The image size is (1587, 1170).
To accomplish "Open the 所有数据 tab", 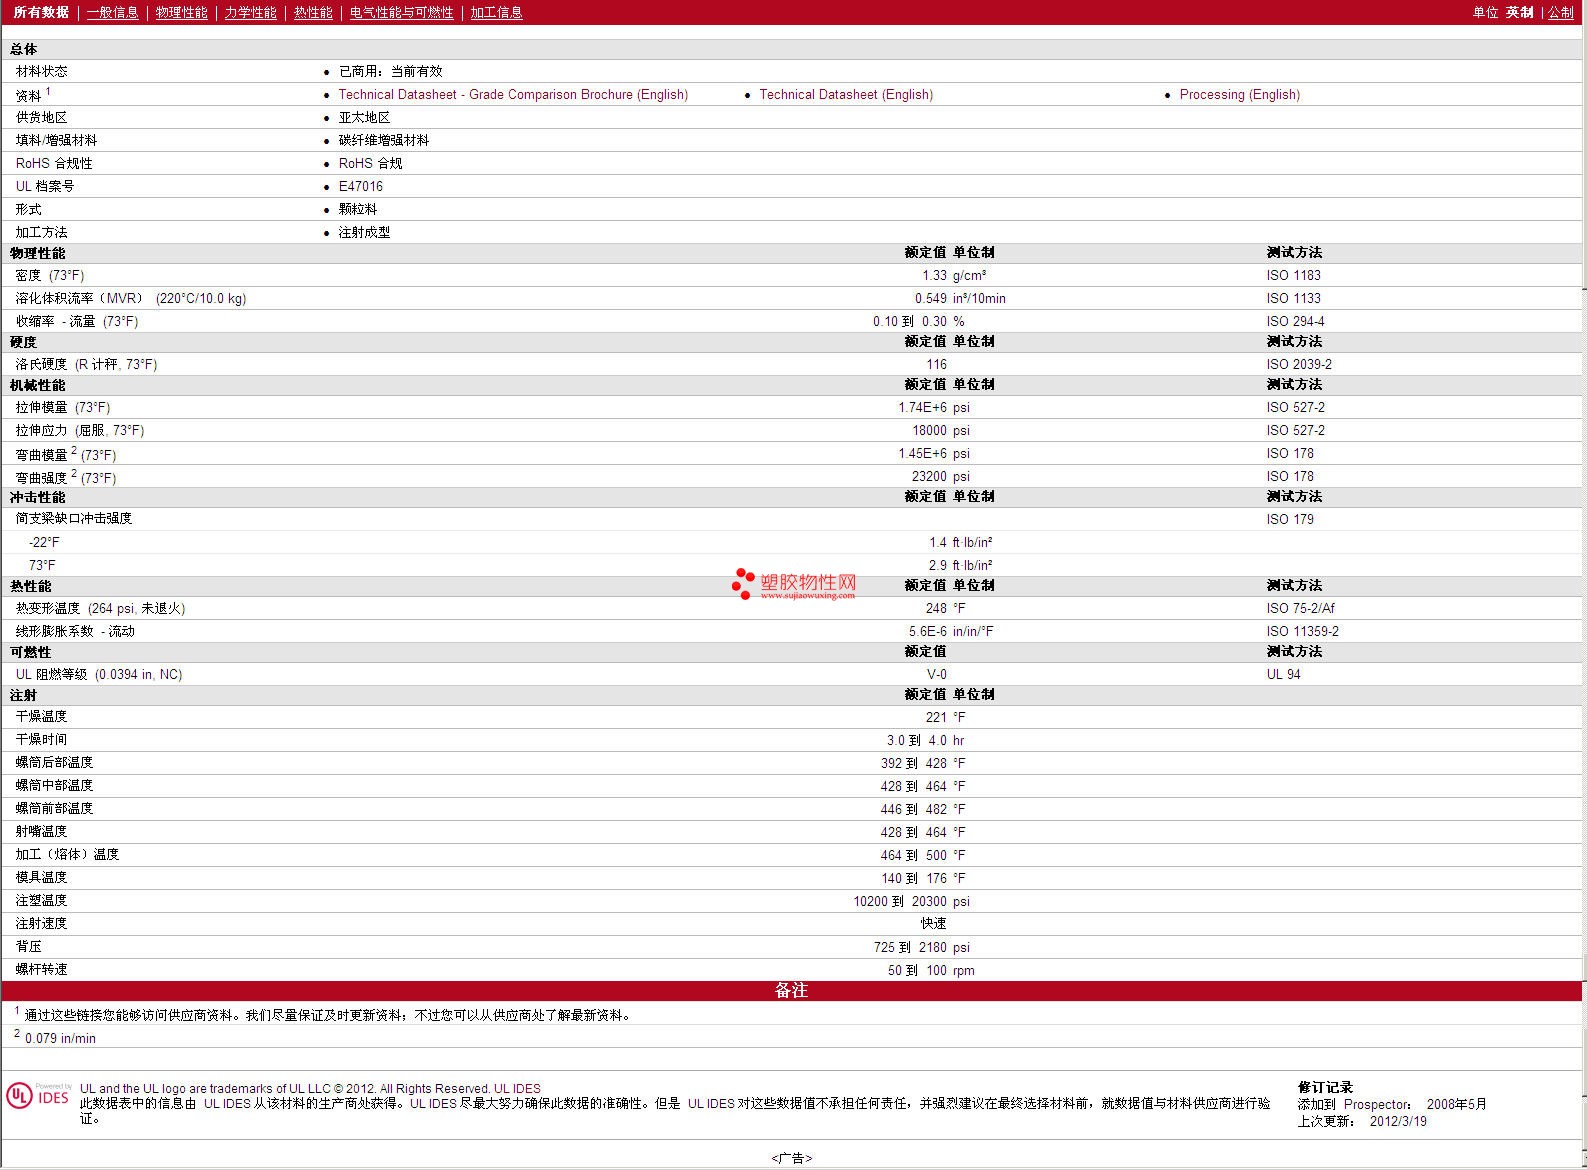I will (41, 12).
